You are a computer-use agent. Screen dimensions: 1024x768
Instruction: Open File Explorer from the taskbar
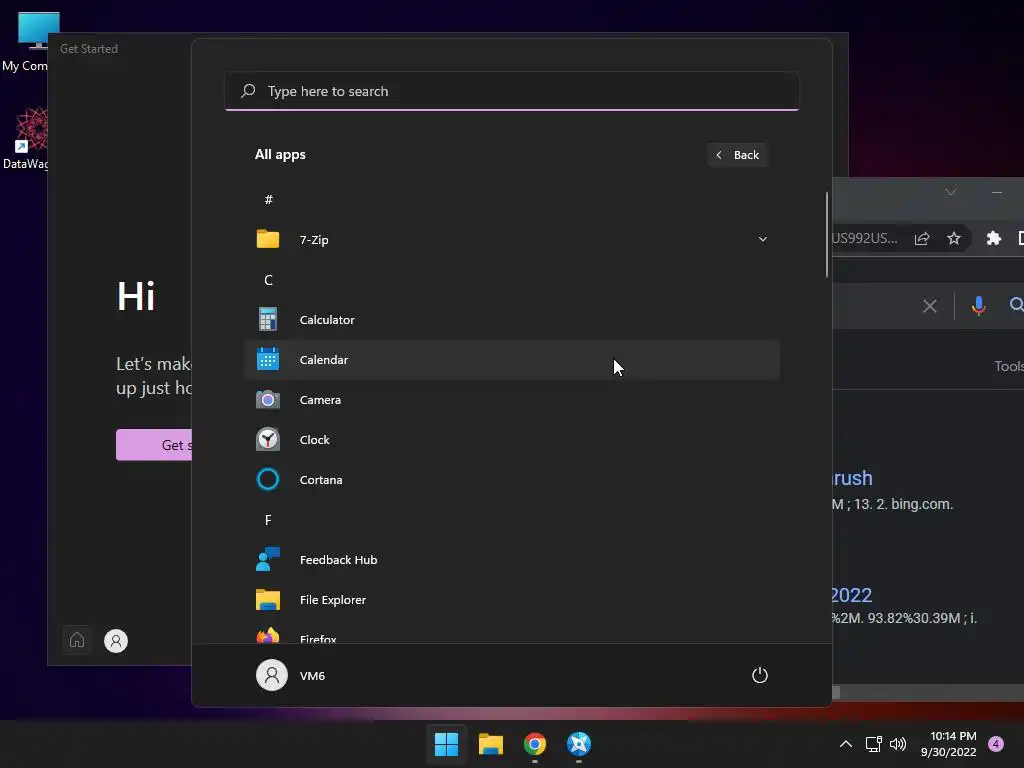[490, 744]
